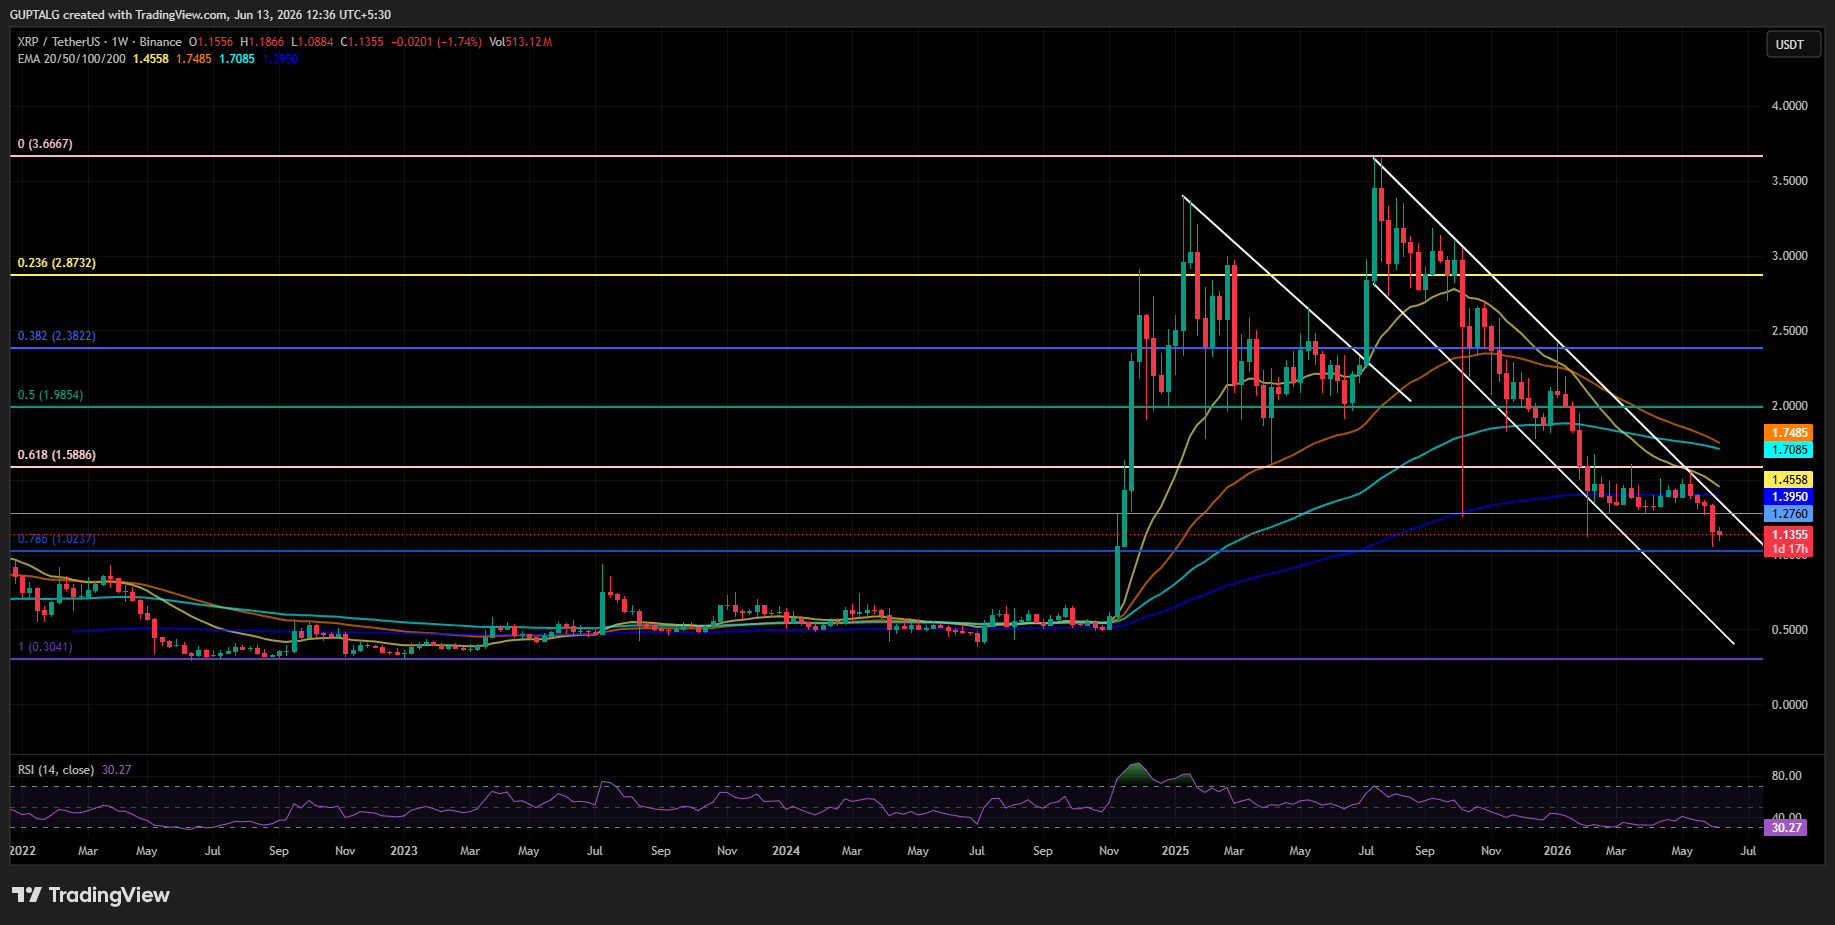1835x925 pixels.
Task: Click the RSI (14, close) indicator label
Action: click(56, 770)
